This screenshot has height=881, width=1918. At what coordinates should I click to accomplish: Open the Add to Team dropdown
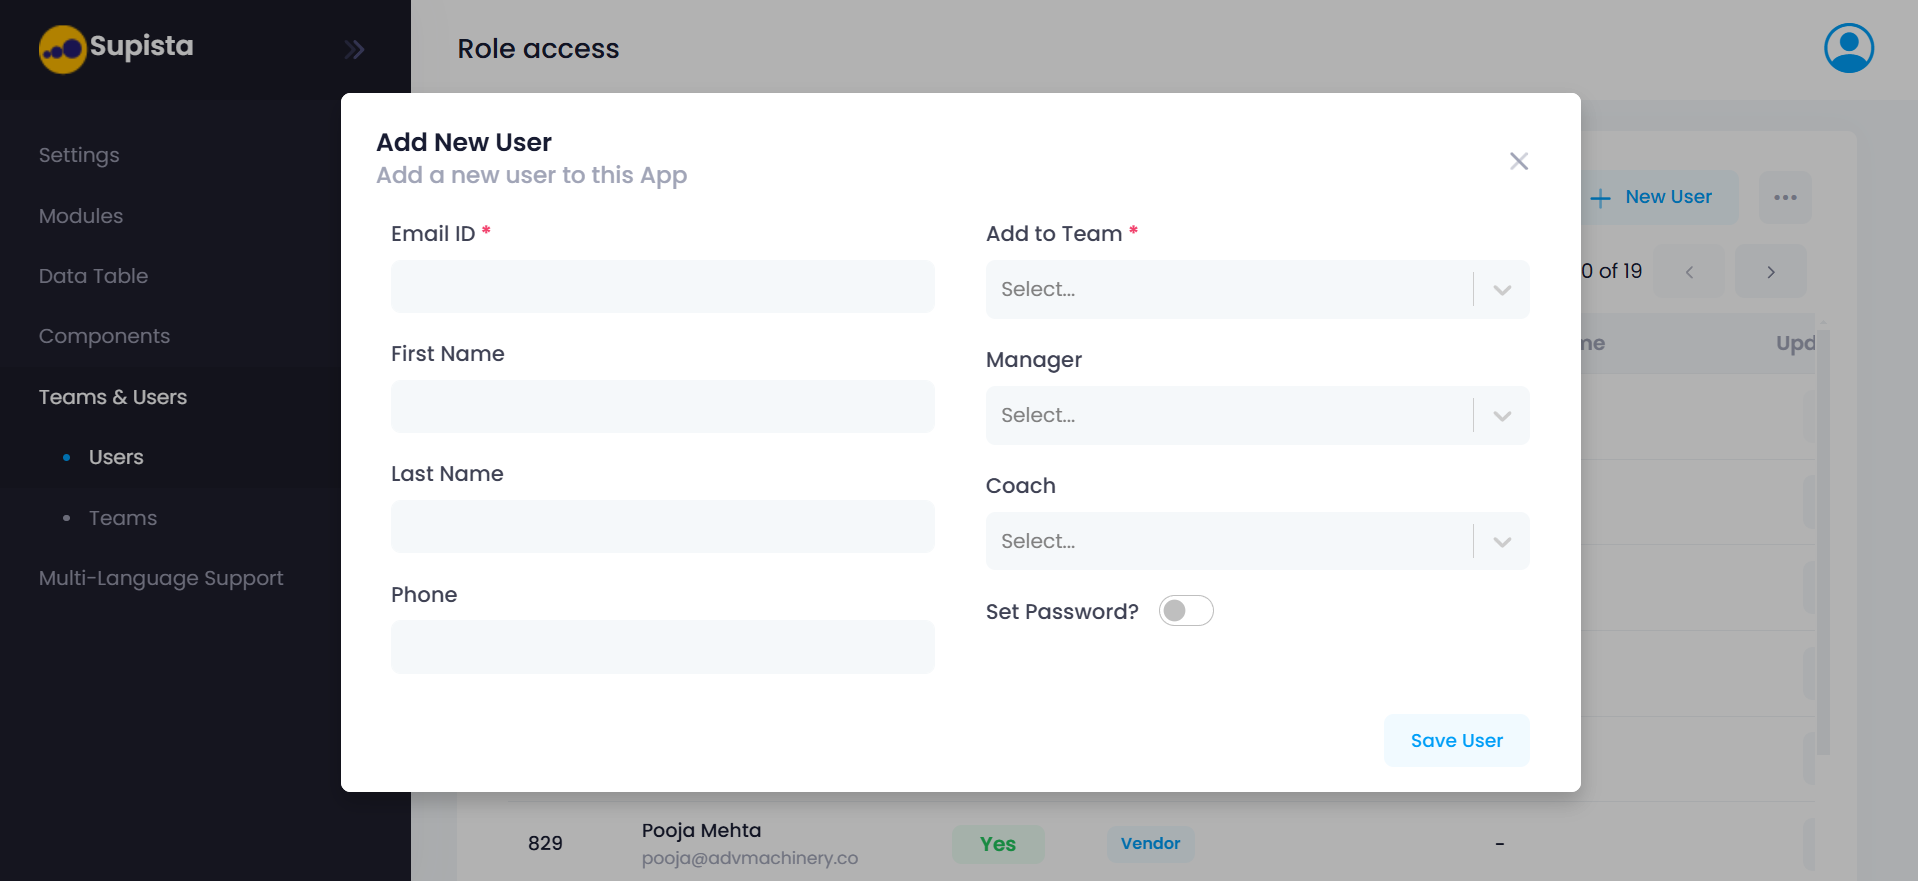1256,289
